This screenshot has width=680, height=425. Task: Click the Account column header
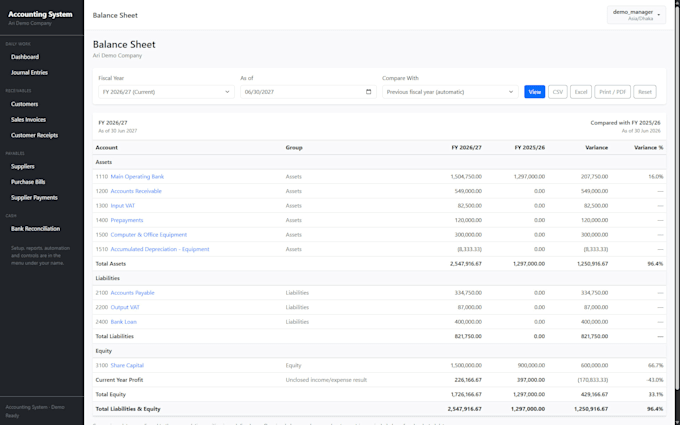(106, 148)
